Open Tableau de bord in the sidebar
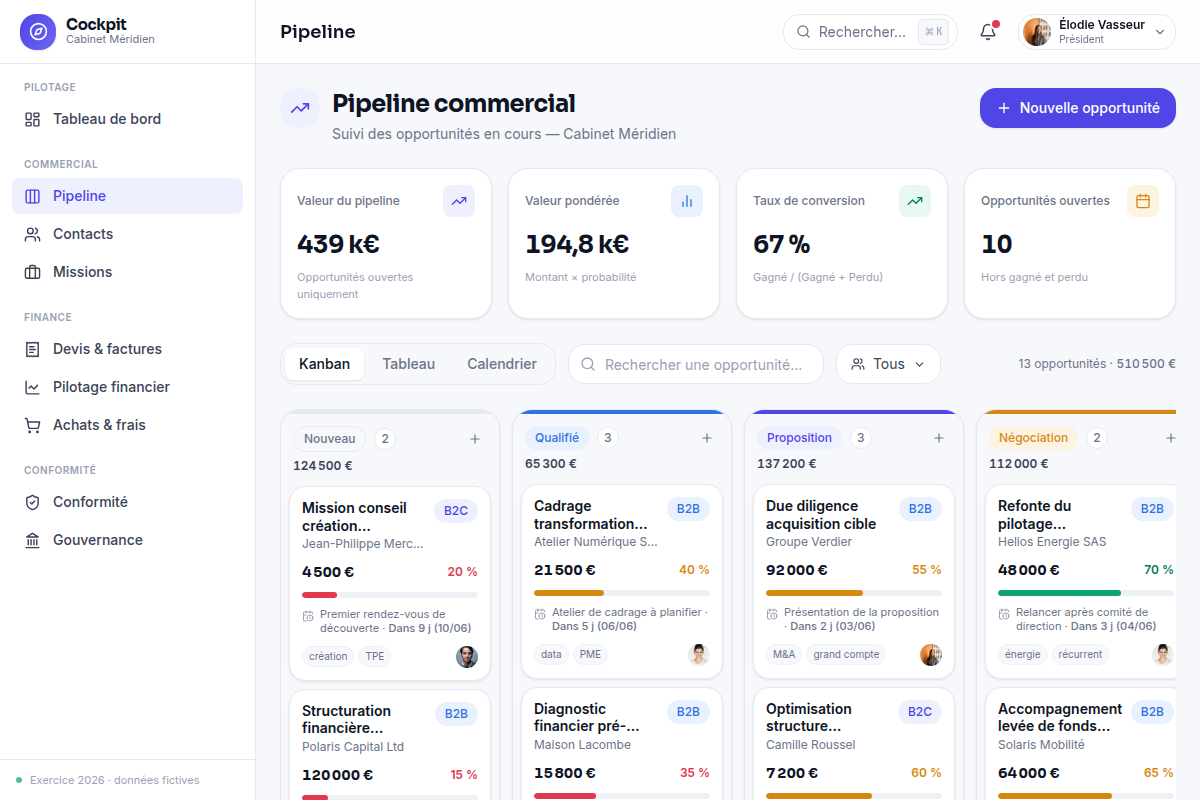Image resolution: width=1200 pixels, height=800 pixels. coord(127,119)
